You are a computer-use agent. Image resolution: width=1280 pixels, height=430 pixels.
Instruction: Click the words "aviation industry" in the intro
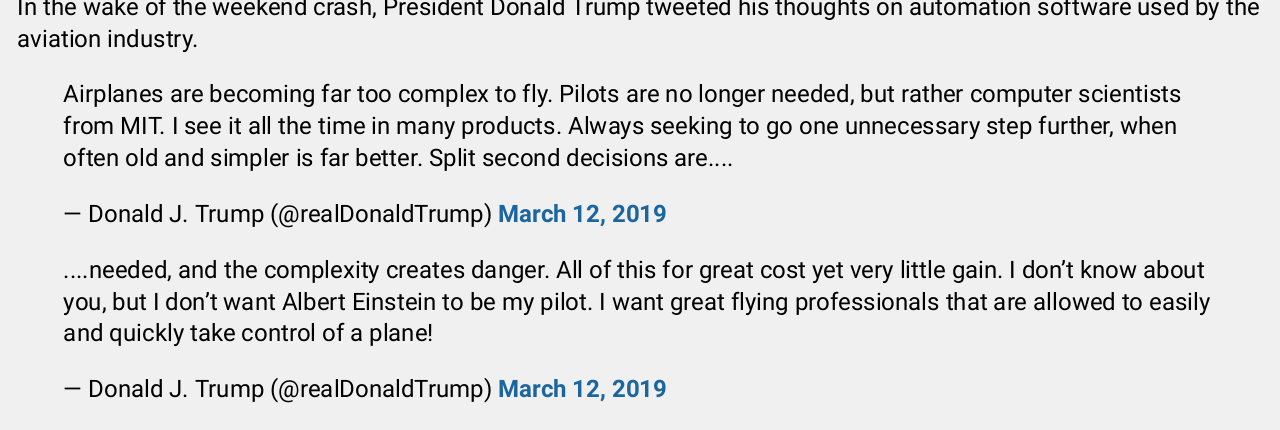106,39
